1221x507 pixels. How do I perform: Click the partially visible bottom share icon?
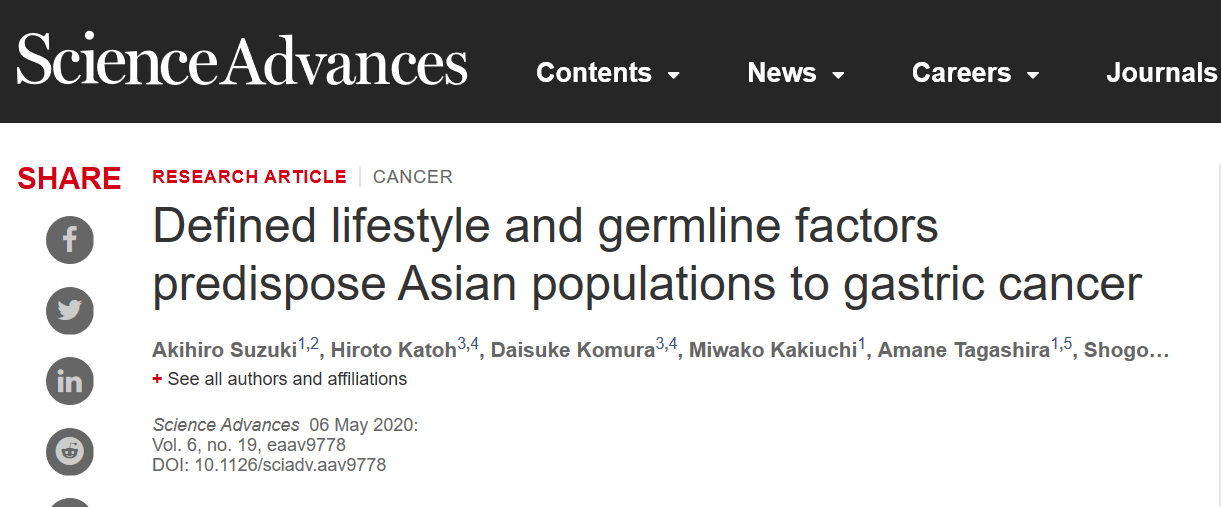click(x=70, y=503)
